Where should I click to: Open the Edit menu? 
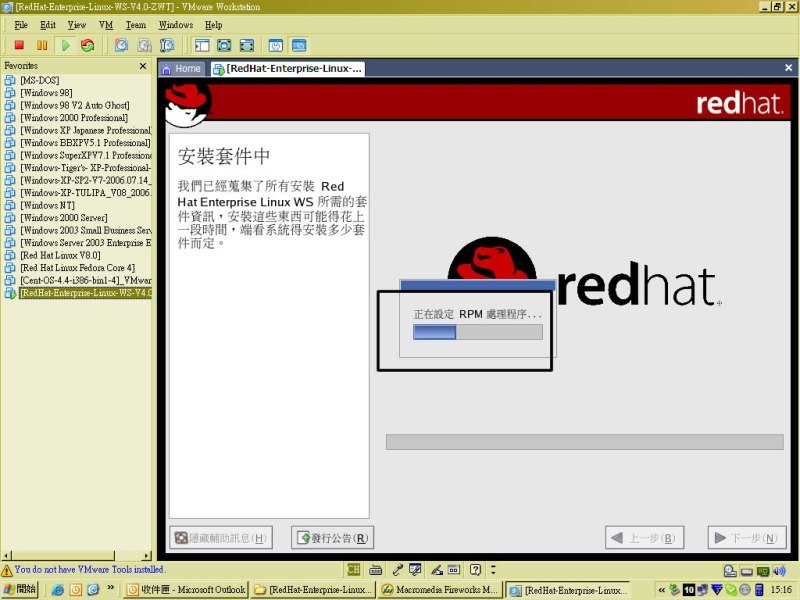pos(47,25)
